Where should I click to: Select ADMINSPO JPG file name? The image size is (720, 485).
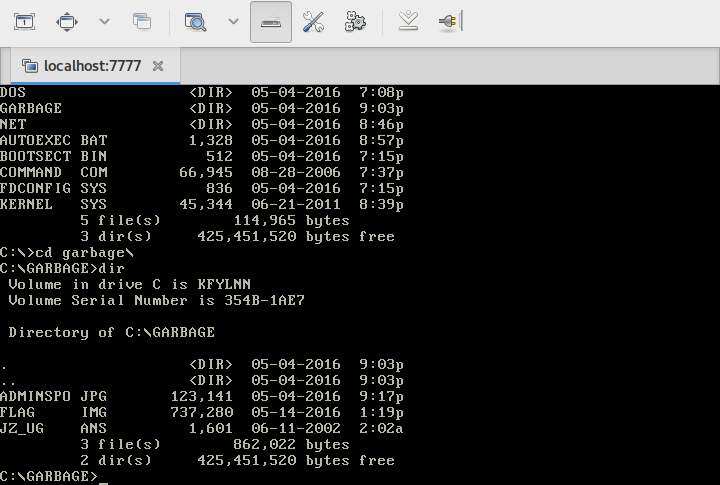(x=54, y=396)
